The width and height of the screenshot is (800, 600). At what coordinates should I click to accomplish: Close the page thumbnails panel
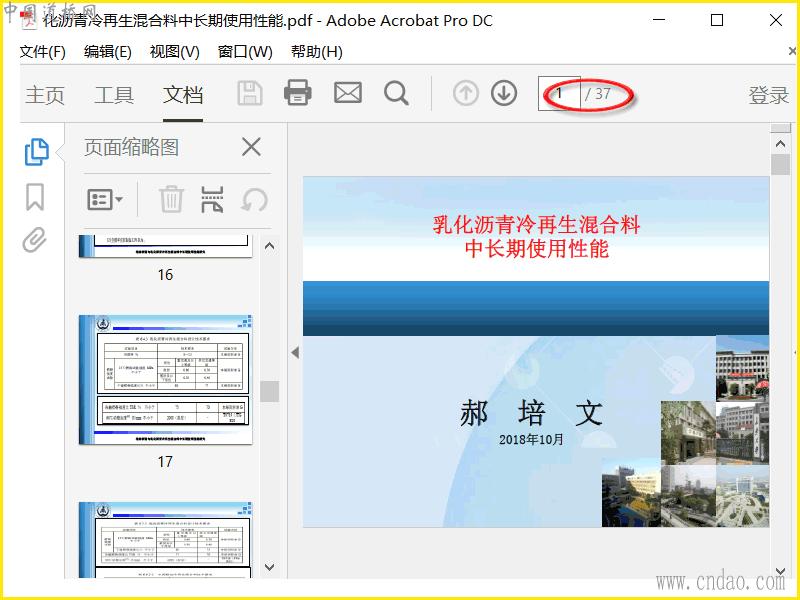coord(251,147)
